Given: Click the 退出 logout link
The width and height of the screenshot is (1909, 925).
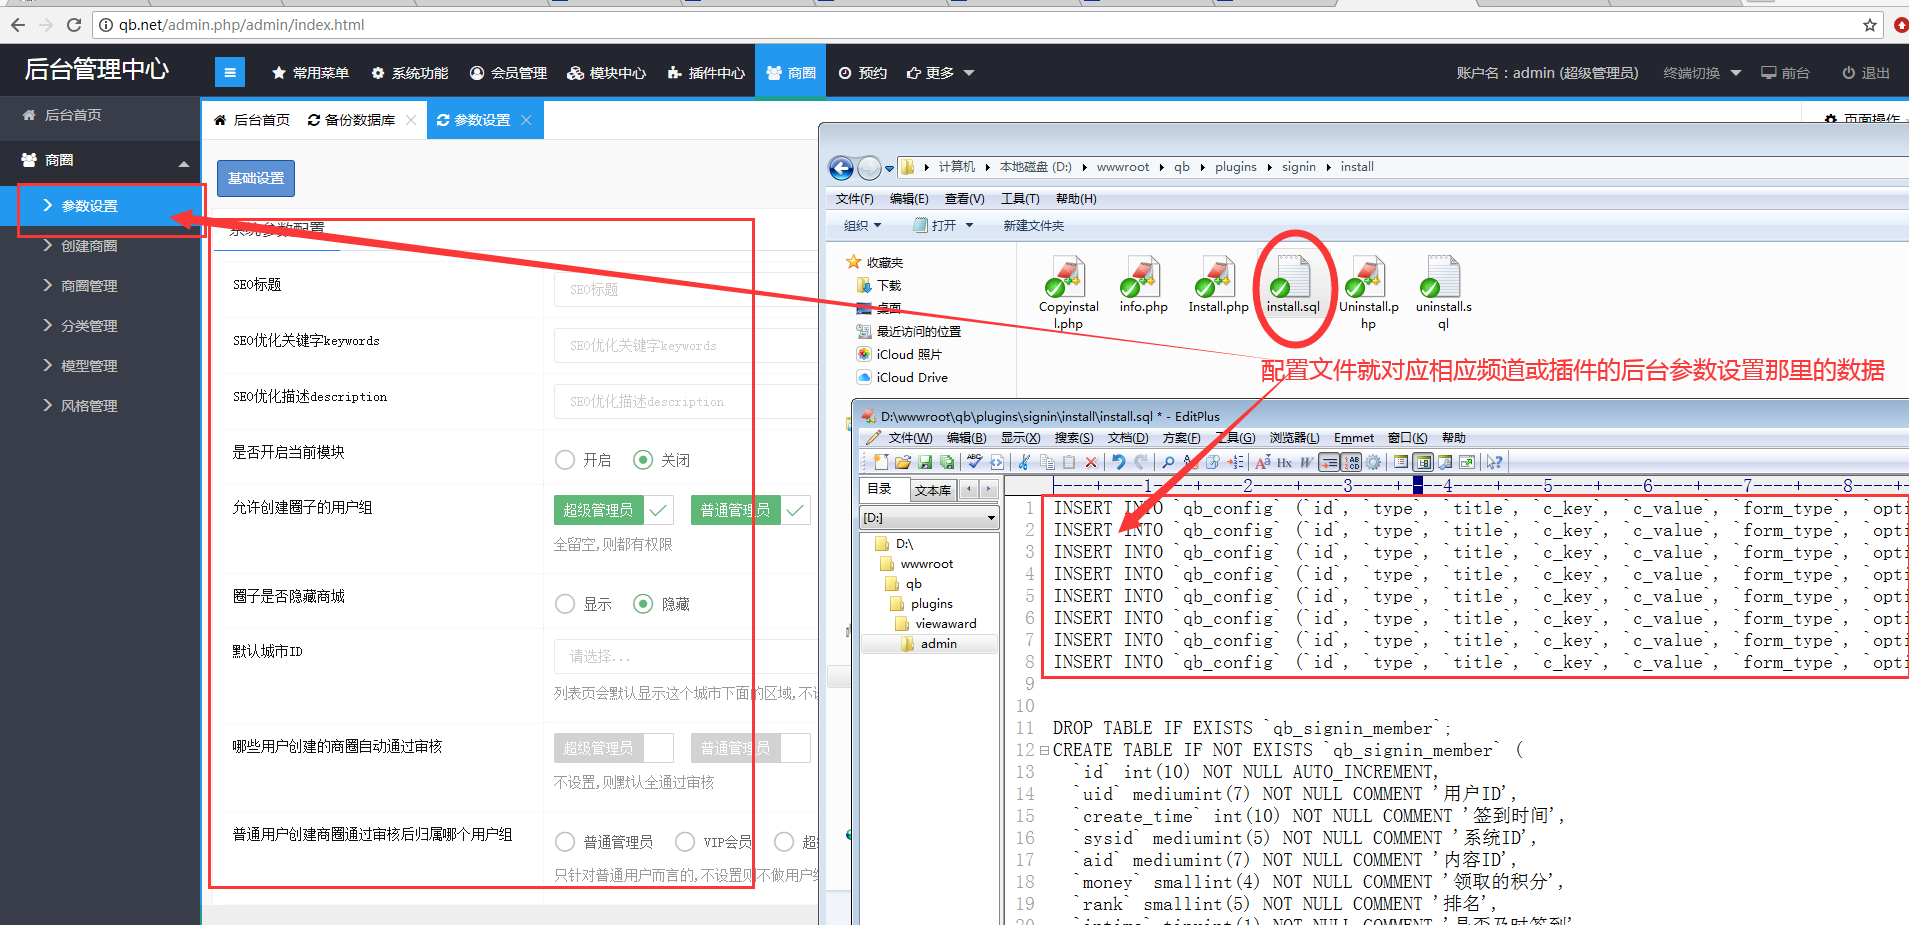Looking at the screenshot, I should (x=1866, y=73).
